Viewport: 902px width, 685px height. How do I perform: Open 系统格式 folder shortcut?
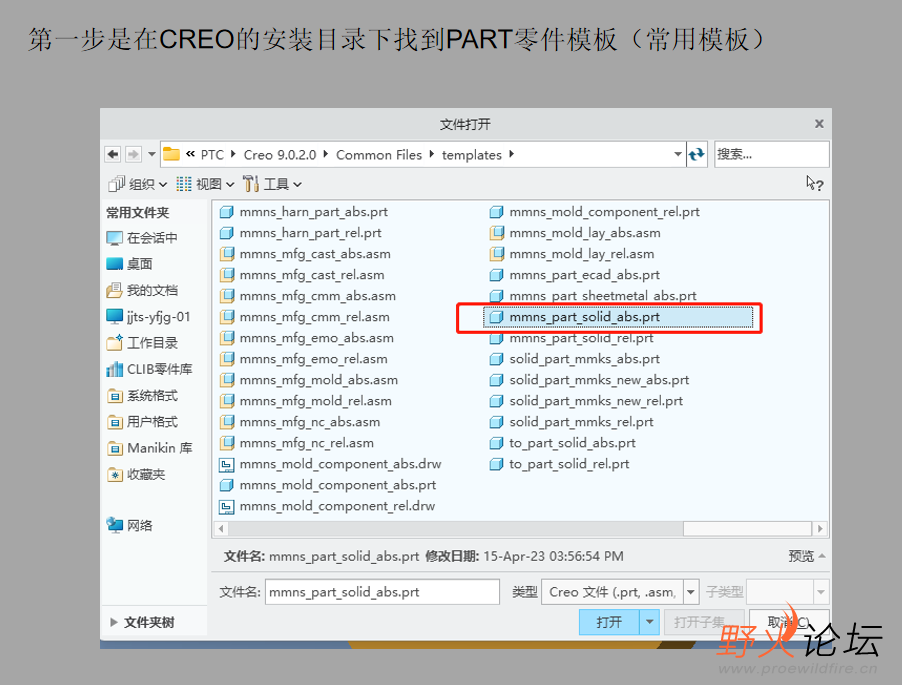pos(142,396)
